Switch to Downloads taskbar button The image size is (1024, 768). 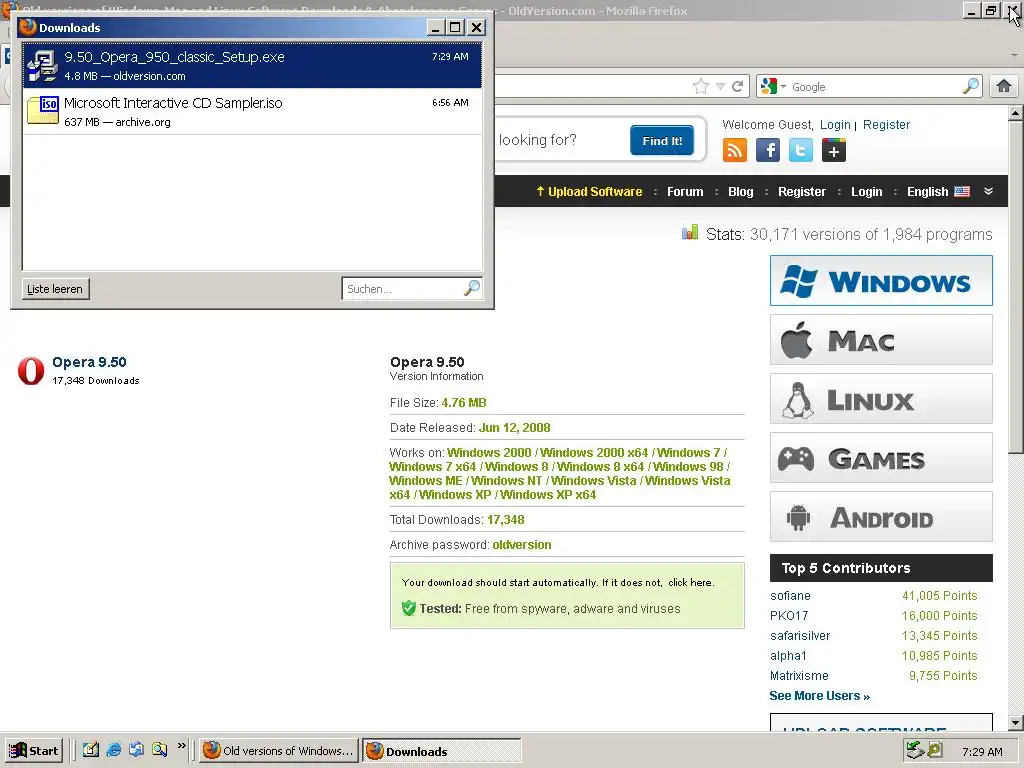(x=442, y=751)
